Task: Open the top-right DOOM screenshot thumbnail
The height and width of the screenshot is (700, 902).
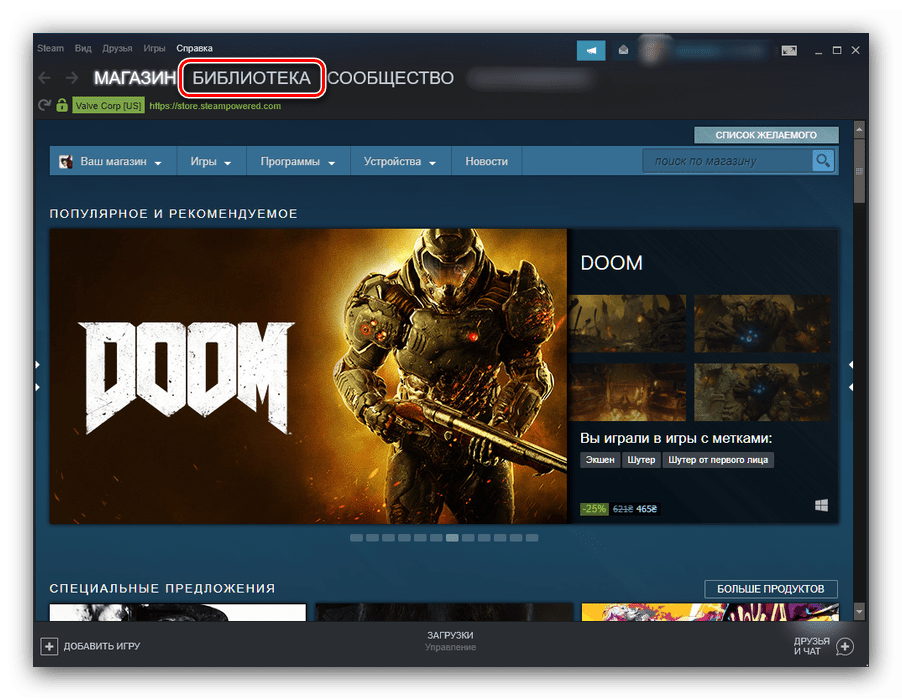Action: [x=762, y=323]
